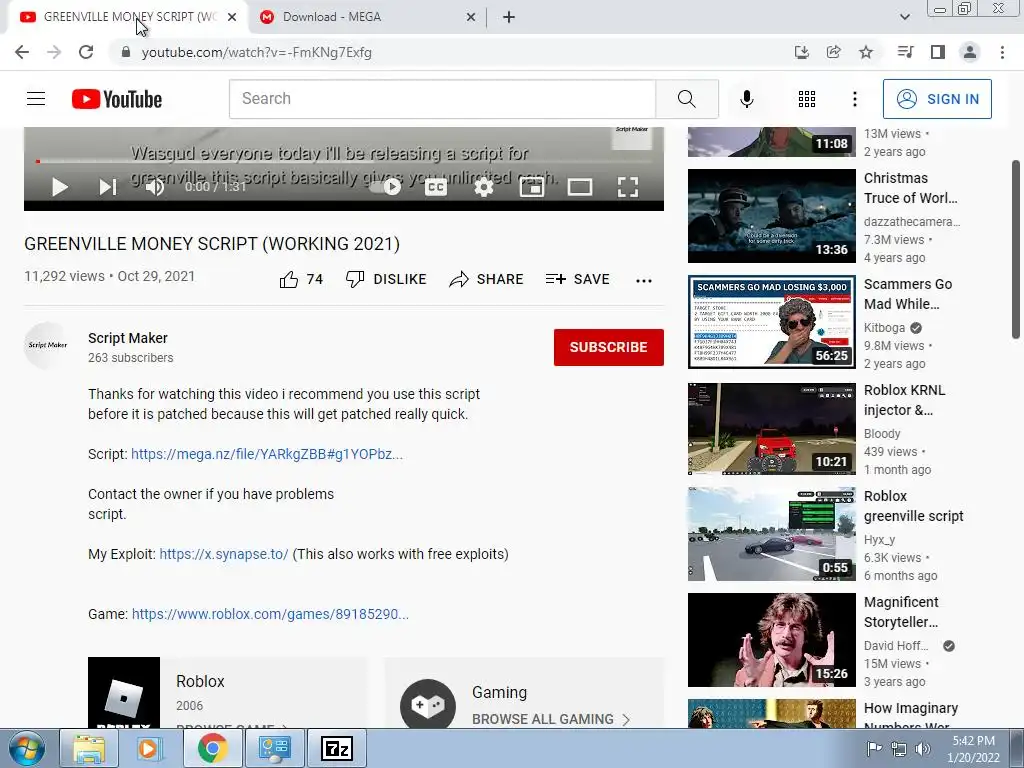Viewport: 1024px width, 768px height.
Task: Open more actions ellipsis below video
Action: (644, 280)
